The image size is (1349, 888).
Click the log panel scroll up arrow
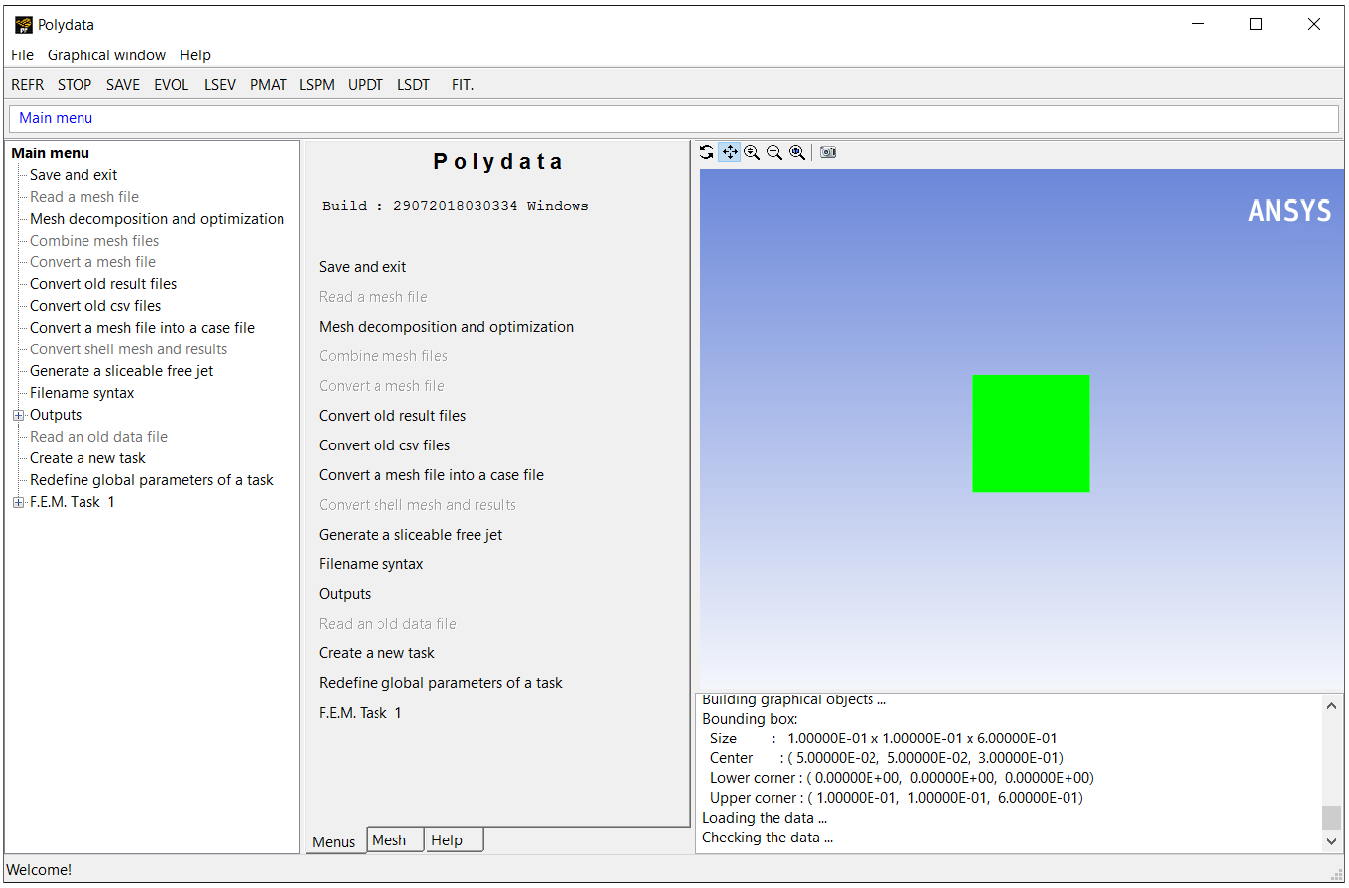click(x=1331, y=706)
